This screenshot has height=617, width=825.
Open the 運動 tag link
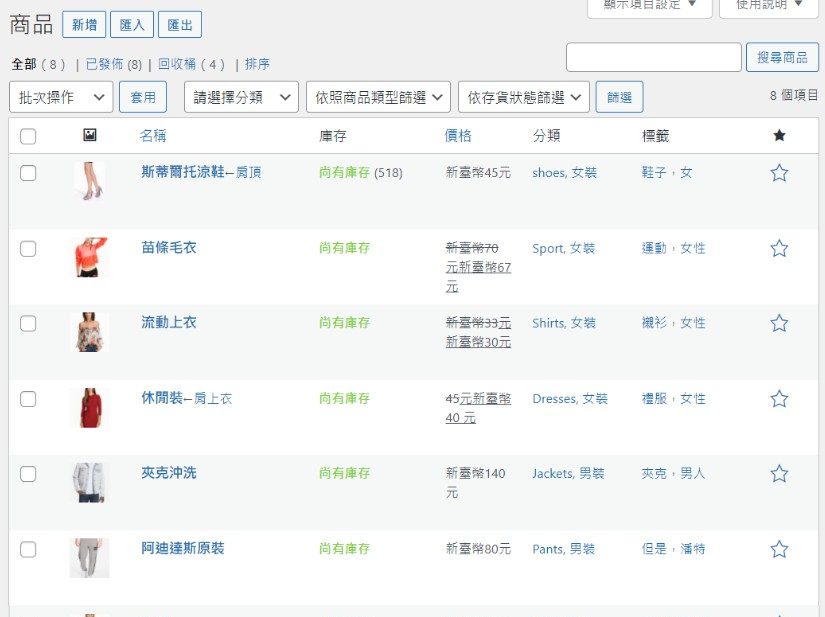(x=654, y=248)
